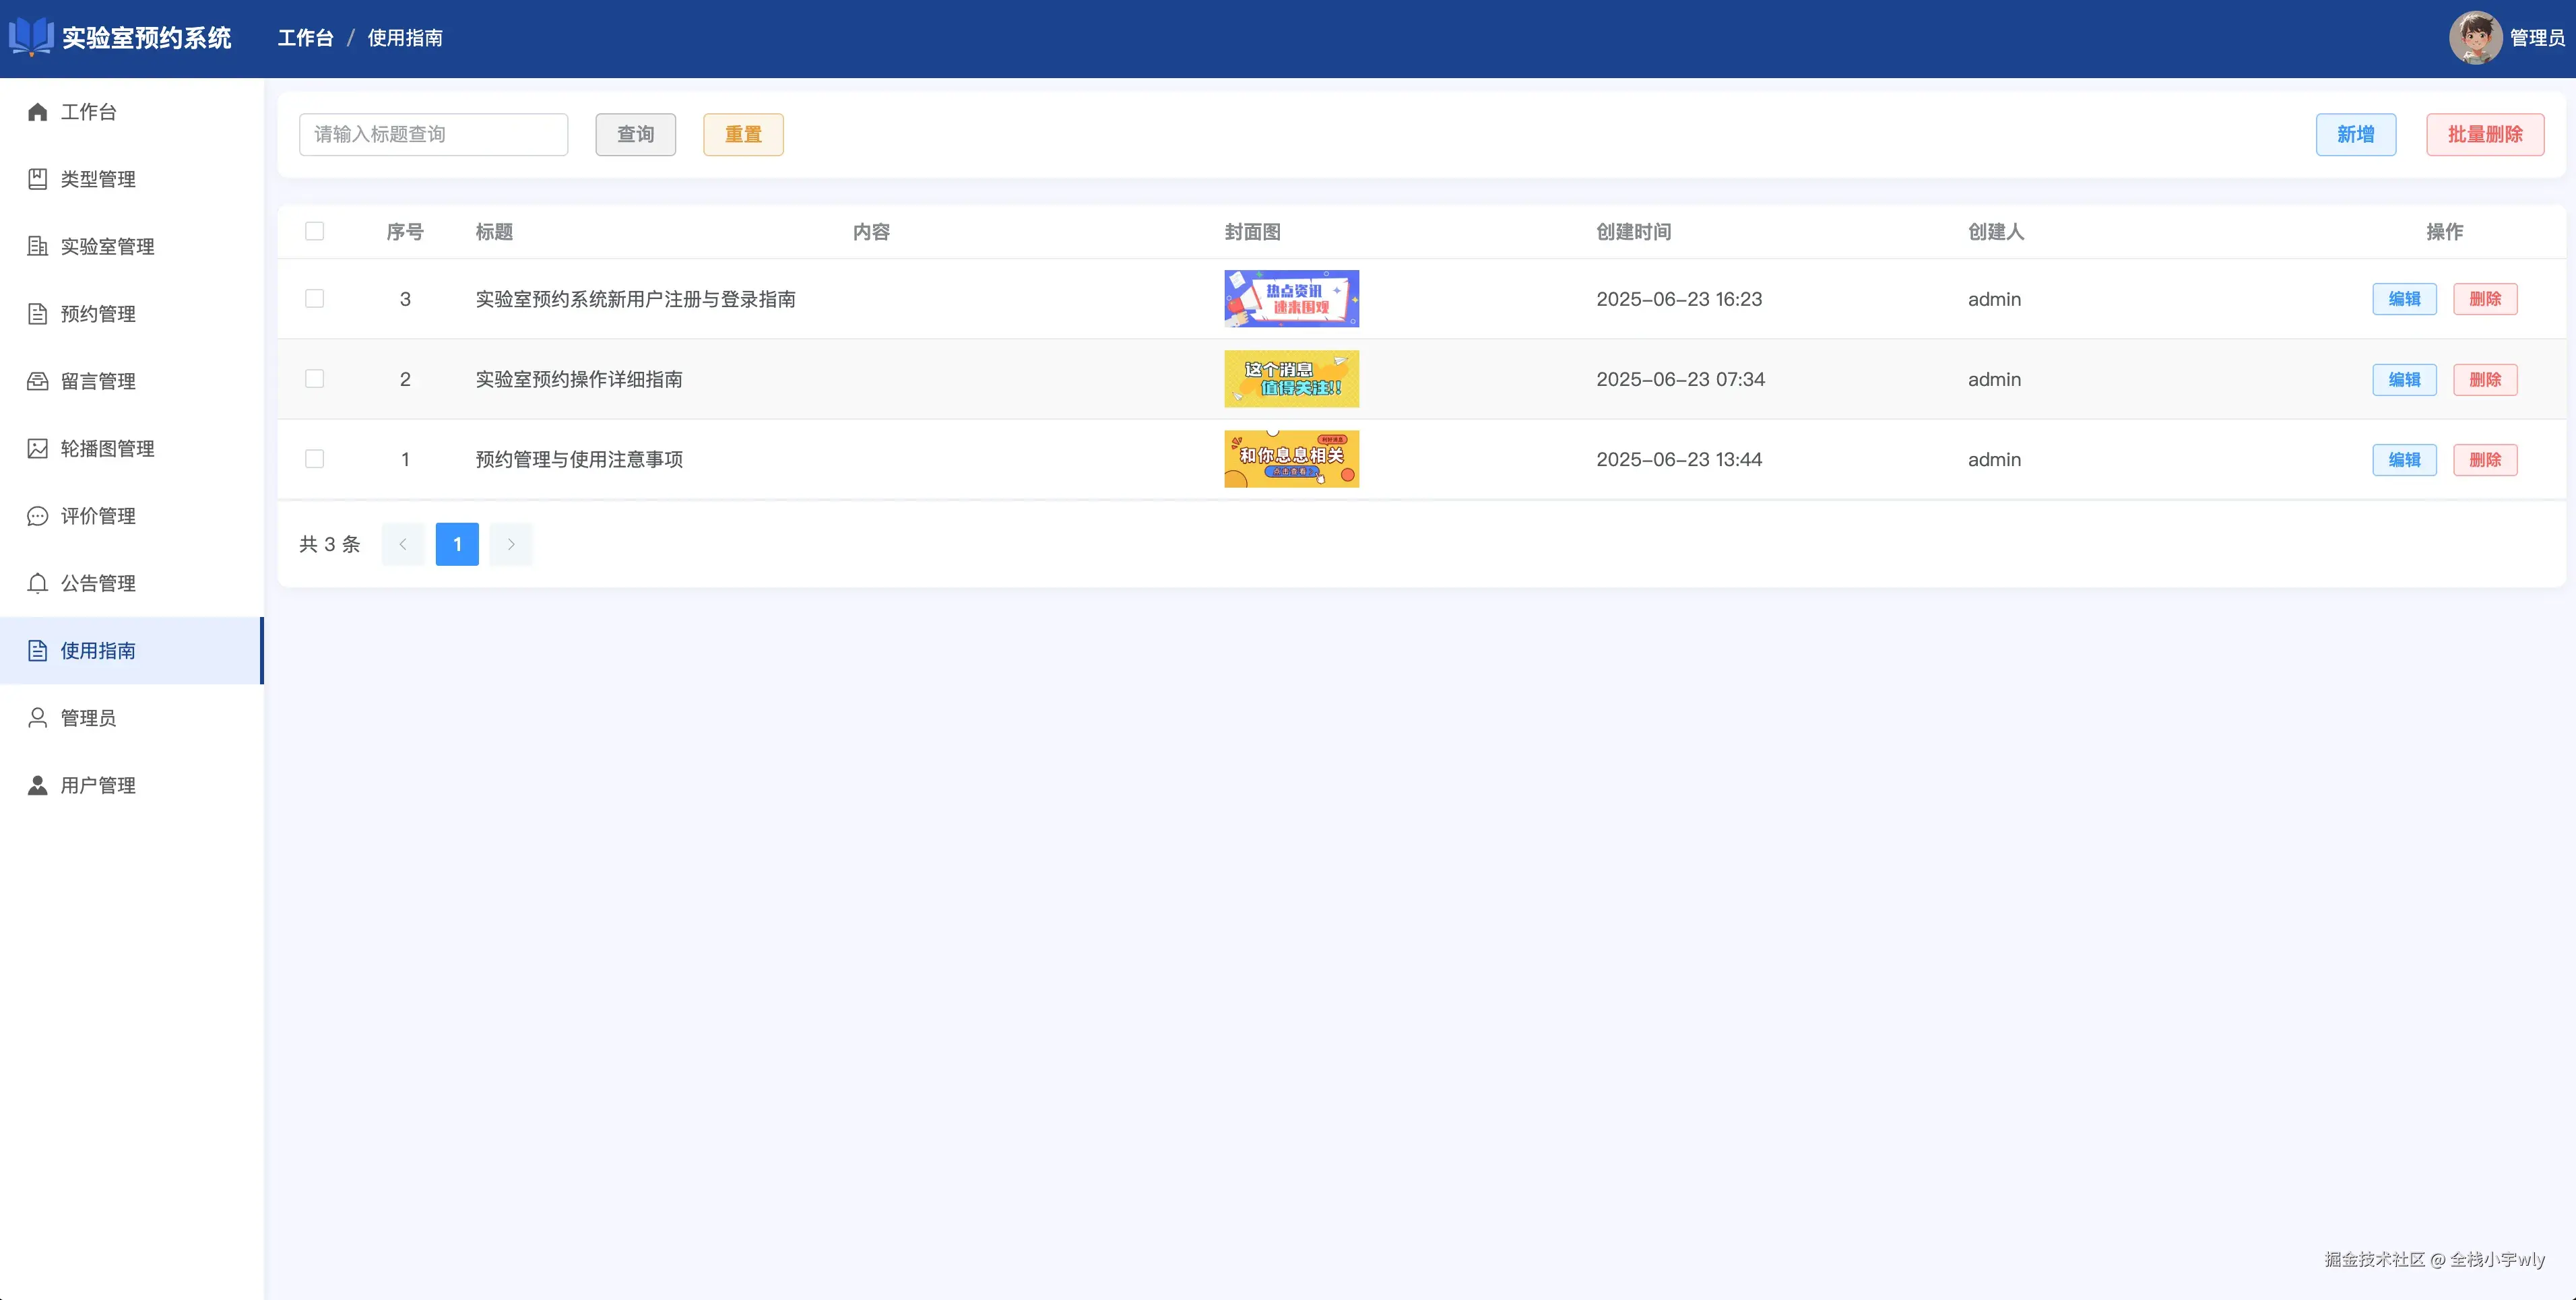Tick the select-all checkbox in the table header
Viewport: 2576px width, 1300px height.
pos(314,231)
